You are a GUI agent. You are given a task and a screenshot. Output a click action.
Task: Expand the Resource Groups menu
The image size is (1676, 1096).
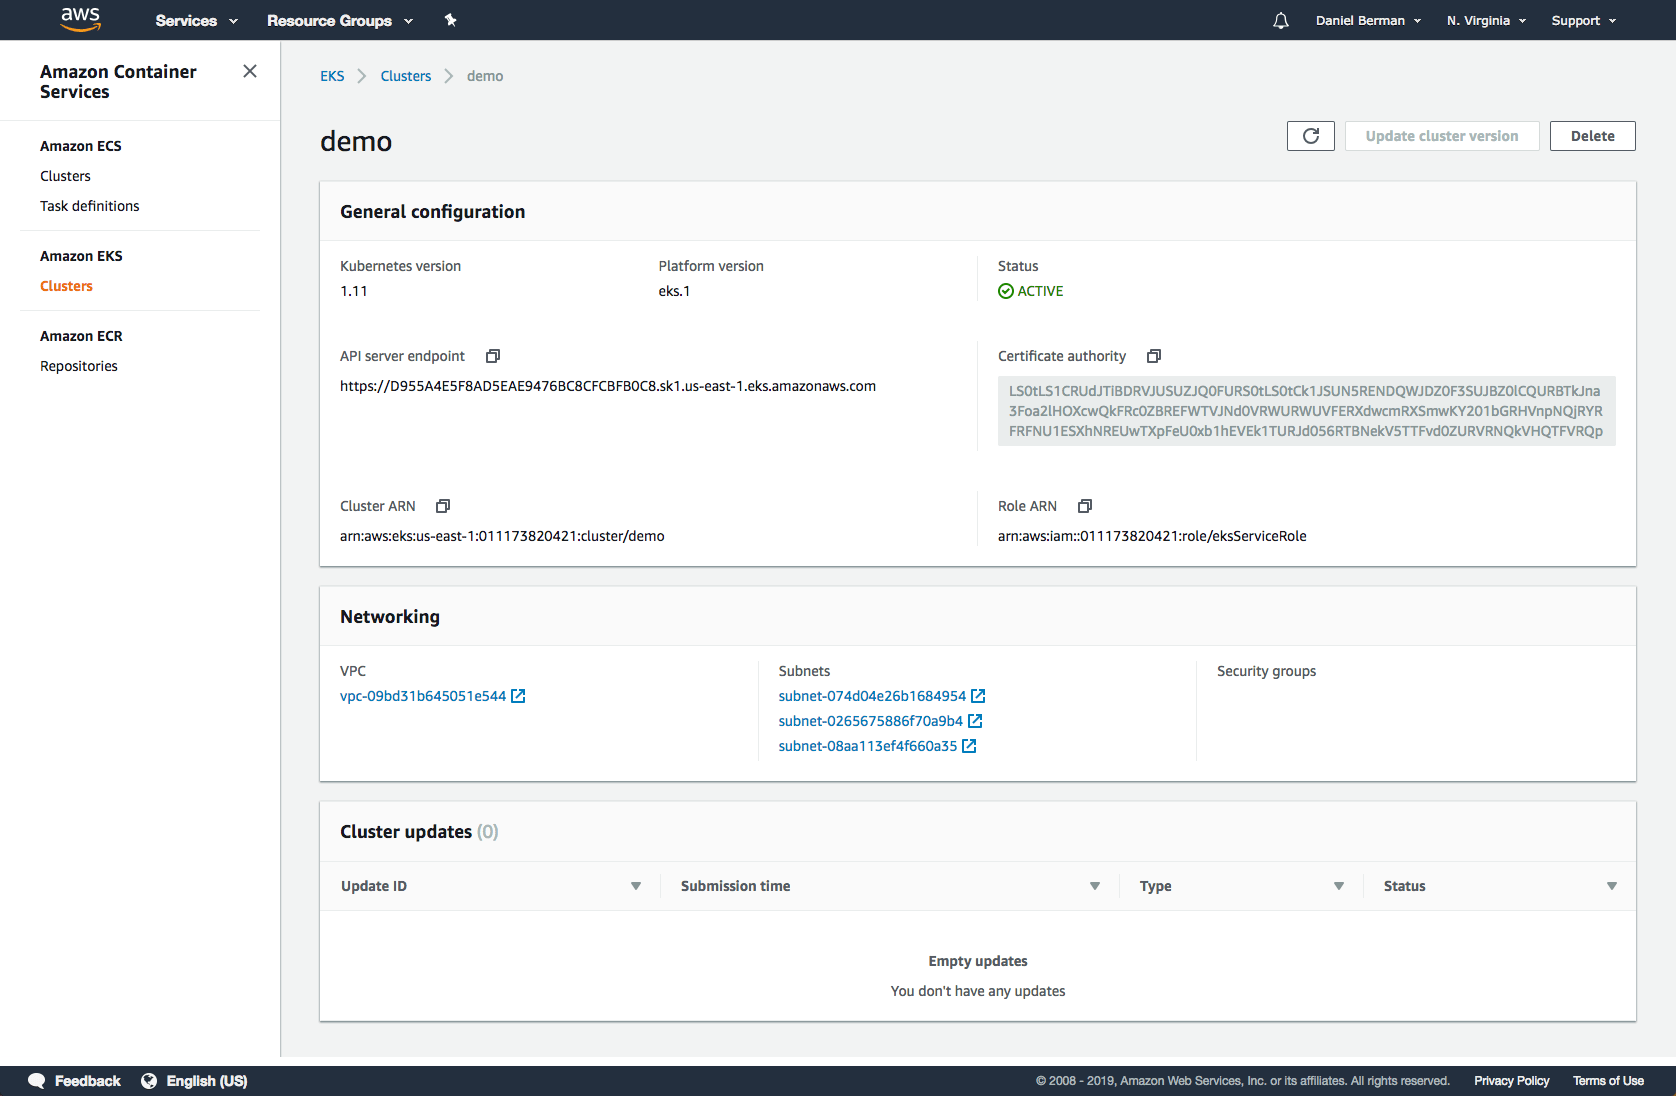point(340,20)
